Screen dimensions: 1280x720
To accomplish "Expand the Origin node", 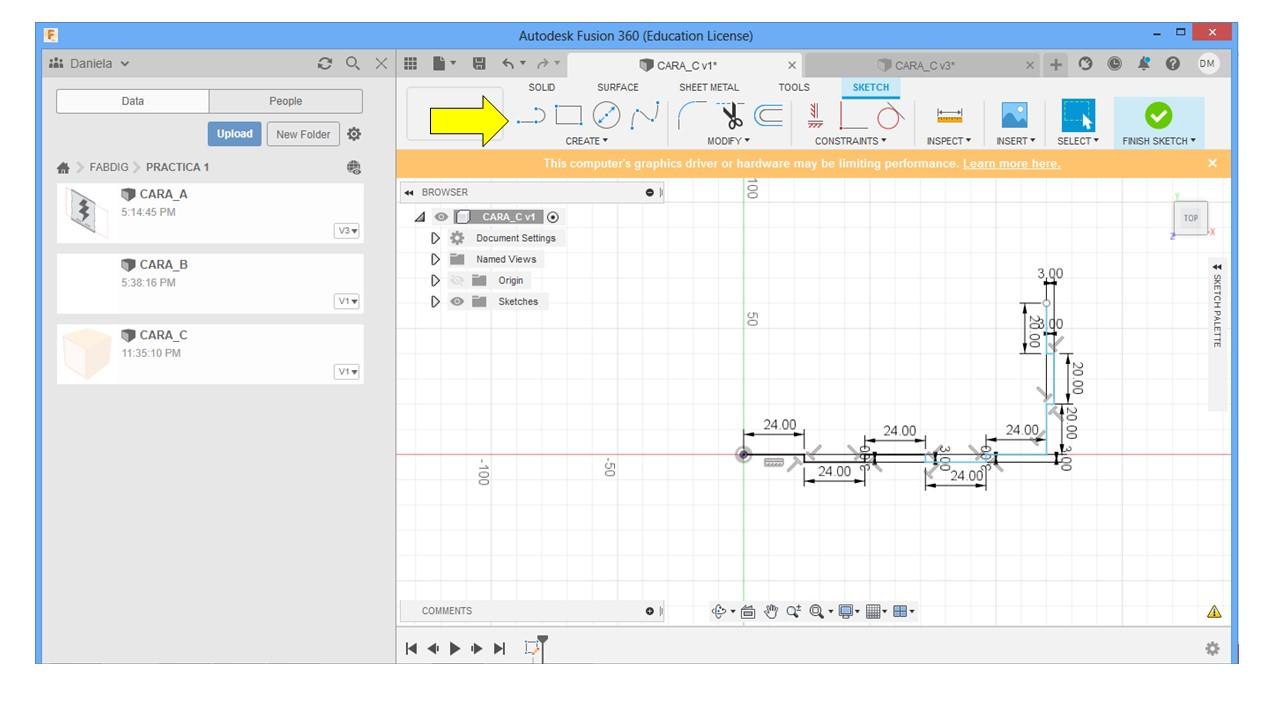I will 435,280.
